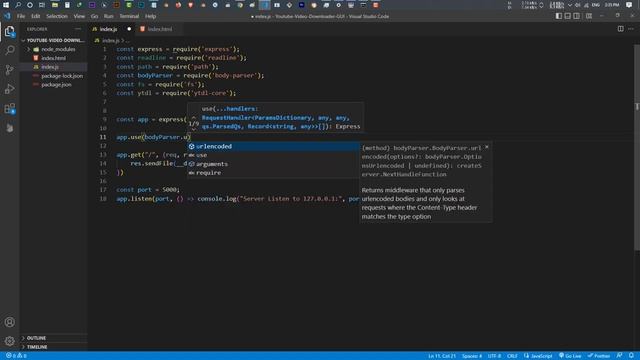Click CRLF end of line selector

point(512,356)
